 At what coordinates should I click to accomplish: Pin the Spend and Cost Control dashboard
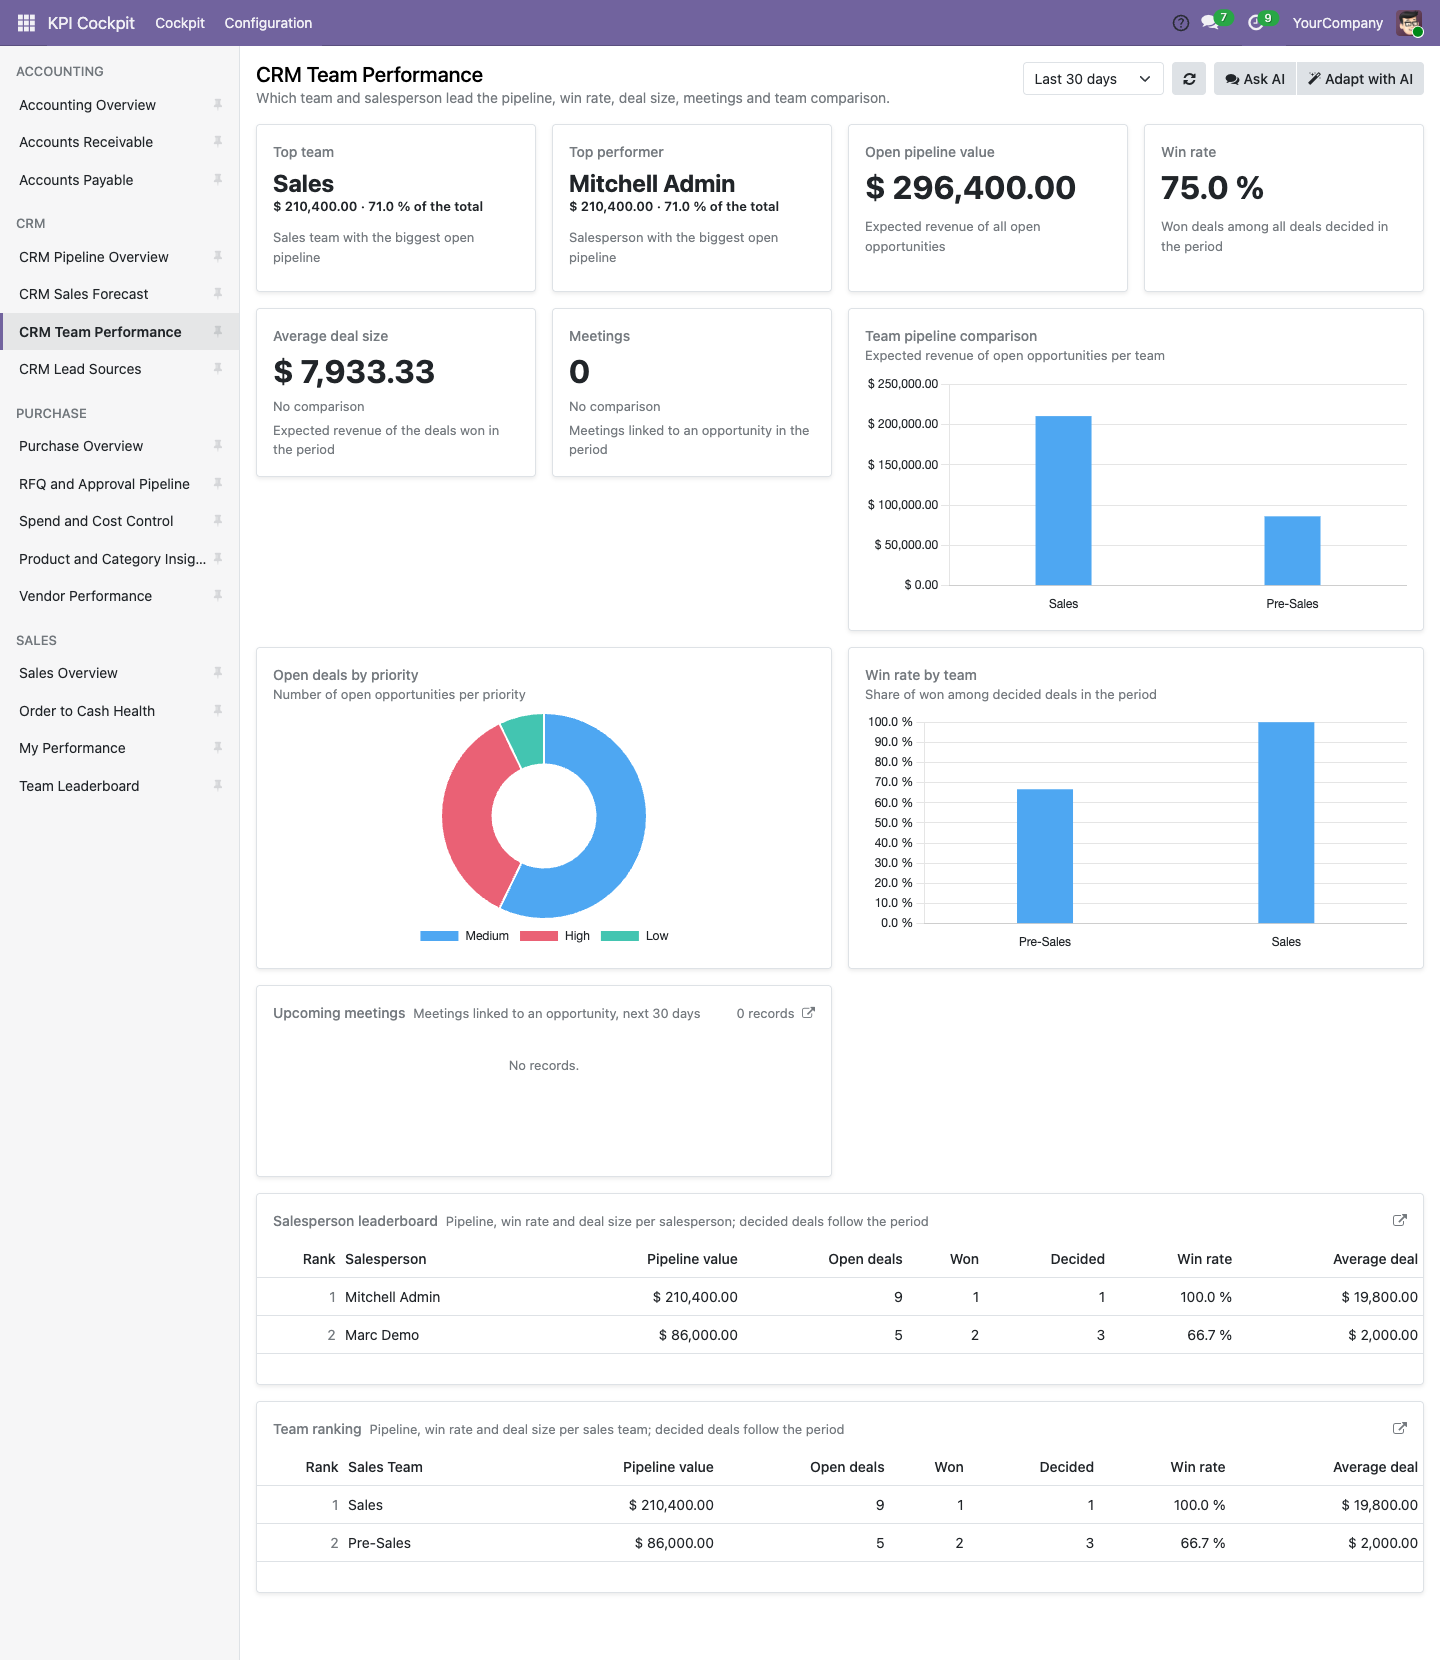click(x=218, y=521)
